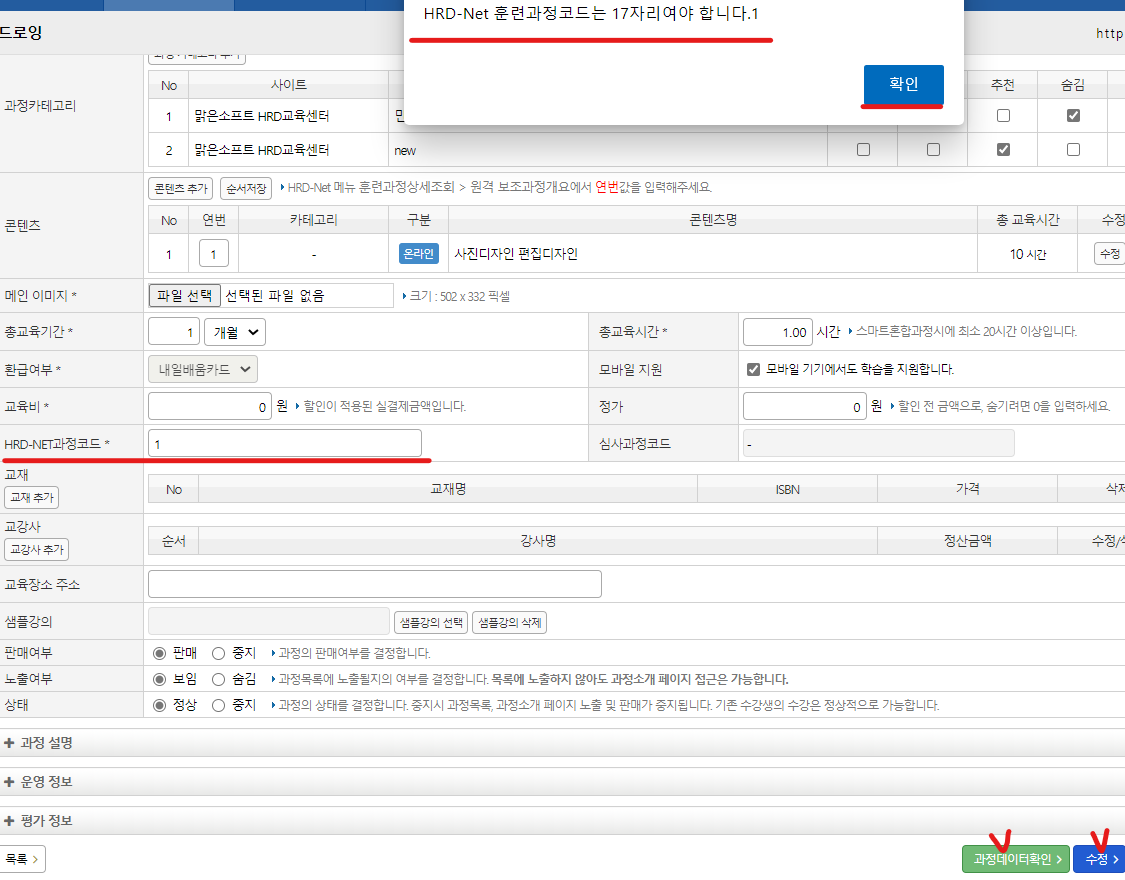Expand the 운영 정보 section

[40, 781]
